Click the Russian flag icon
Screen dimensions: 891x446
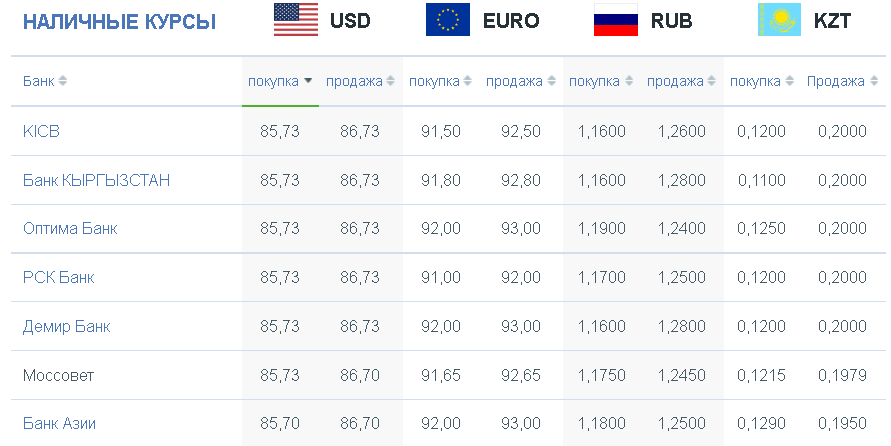[x=616, y=20]
